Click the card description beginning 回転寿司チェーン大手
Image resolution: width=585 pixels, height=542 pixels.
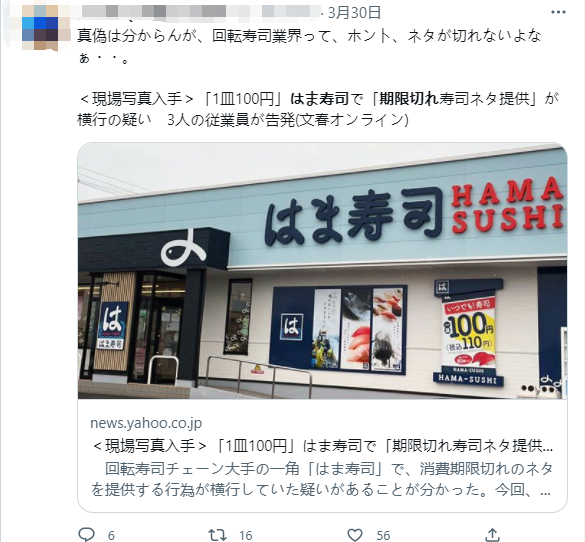[322, 479]
